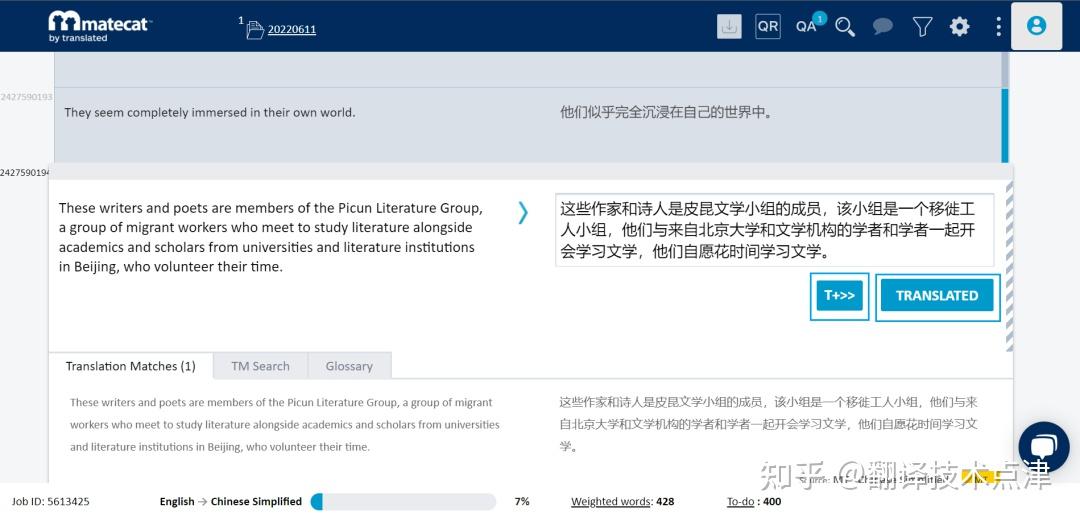
Task: Click inside the Chinese translation text box
Action: [774, 230]
